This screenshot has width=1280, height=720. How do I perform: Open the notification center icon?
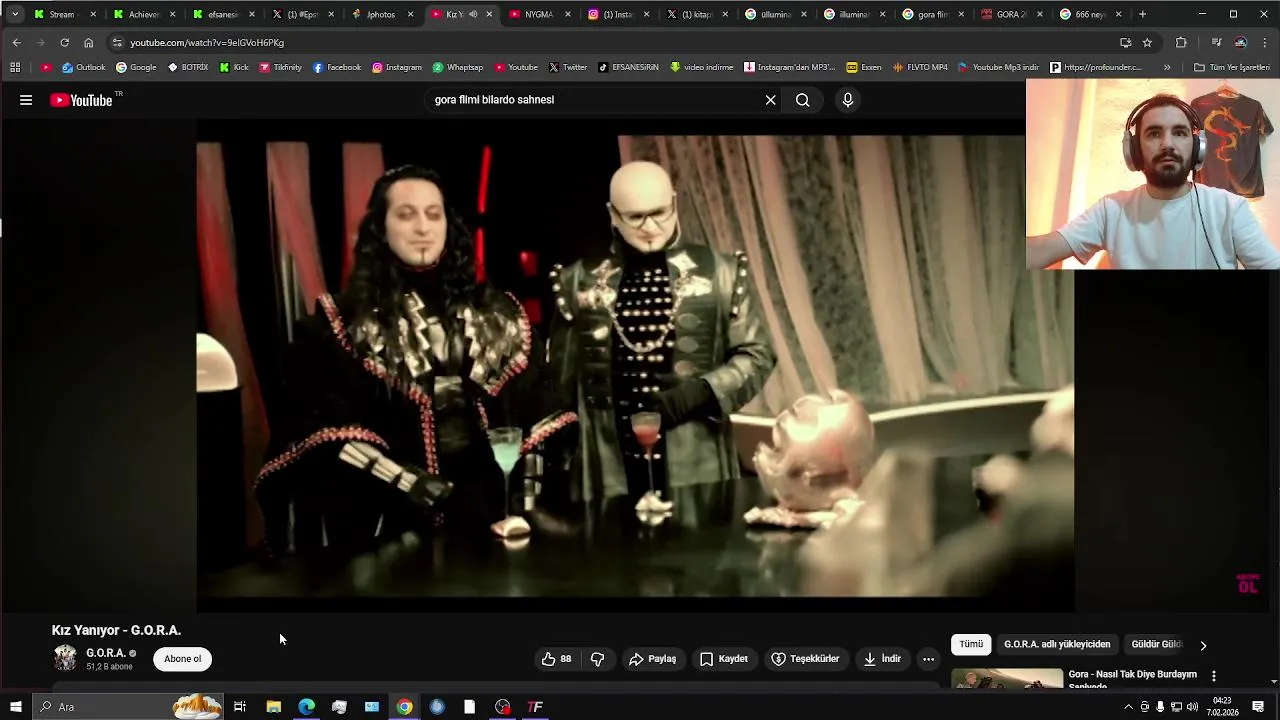(1258, 707)
